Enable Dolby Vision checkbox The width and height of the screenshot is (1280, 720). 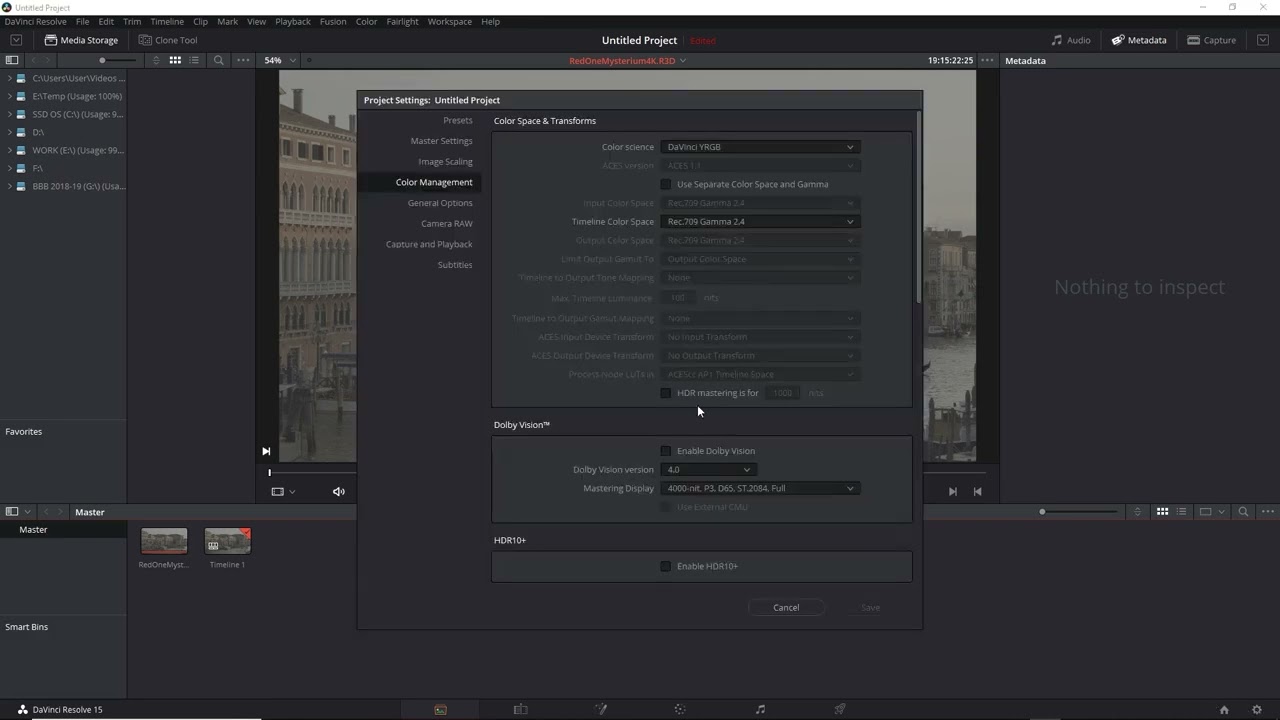666,451
